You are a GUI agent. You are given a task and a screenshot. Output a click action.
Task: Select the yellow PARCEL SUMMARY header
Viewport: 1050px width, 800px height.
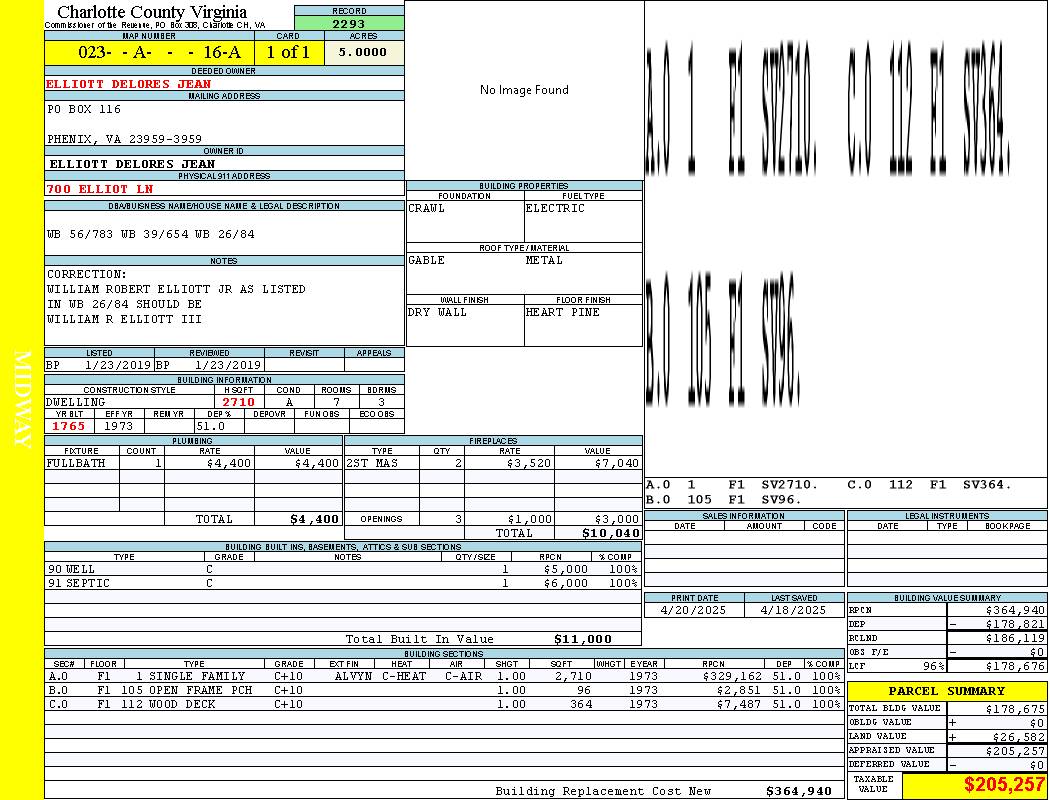coord(947,691)
